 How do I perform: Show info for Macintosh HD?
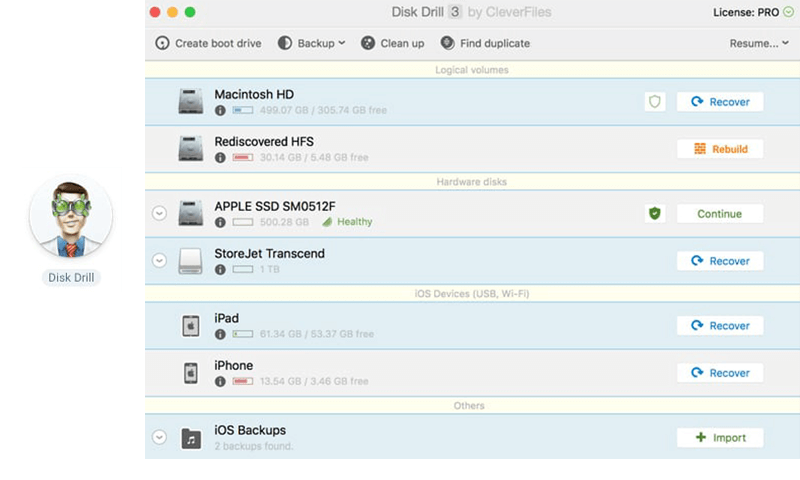(220, 110)
